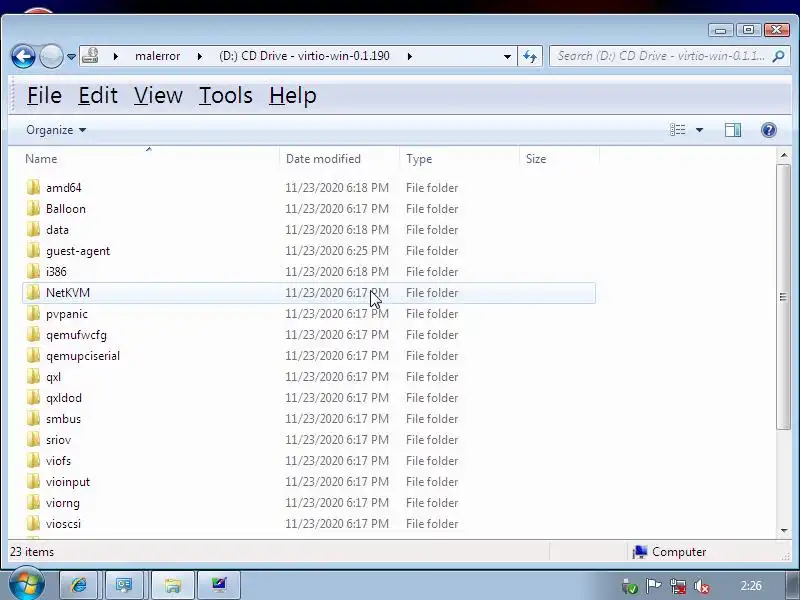Image resolution: width=800 pixels, height=600 pixels.
Task: Click the greyed Forward navigation button
Action: tap(51, 56)
